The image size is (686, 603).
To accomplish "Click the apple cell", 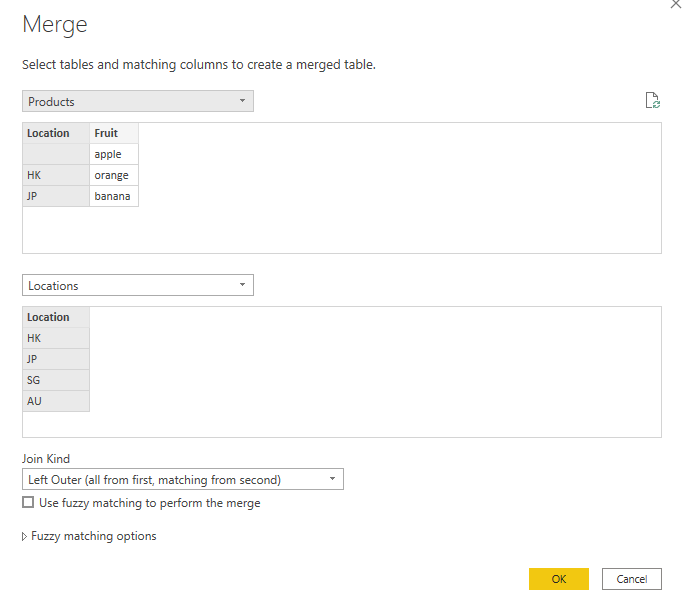I will [114, 154].
